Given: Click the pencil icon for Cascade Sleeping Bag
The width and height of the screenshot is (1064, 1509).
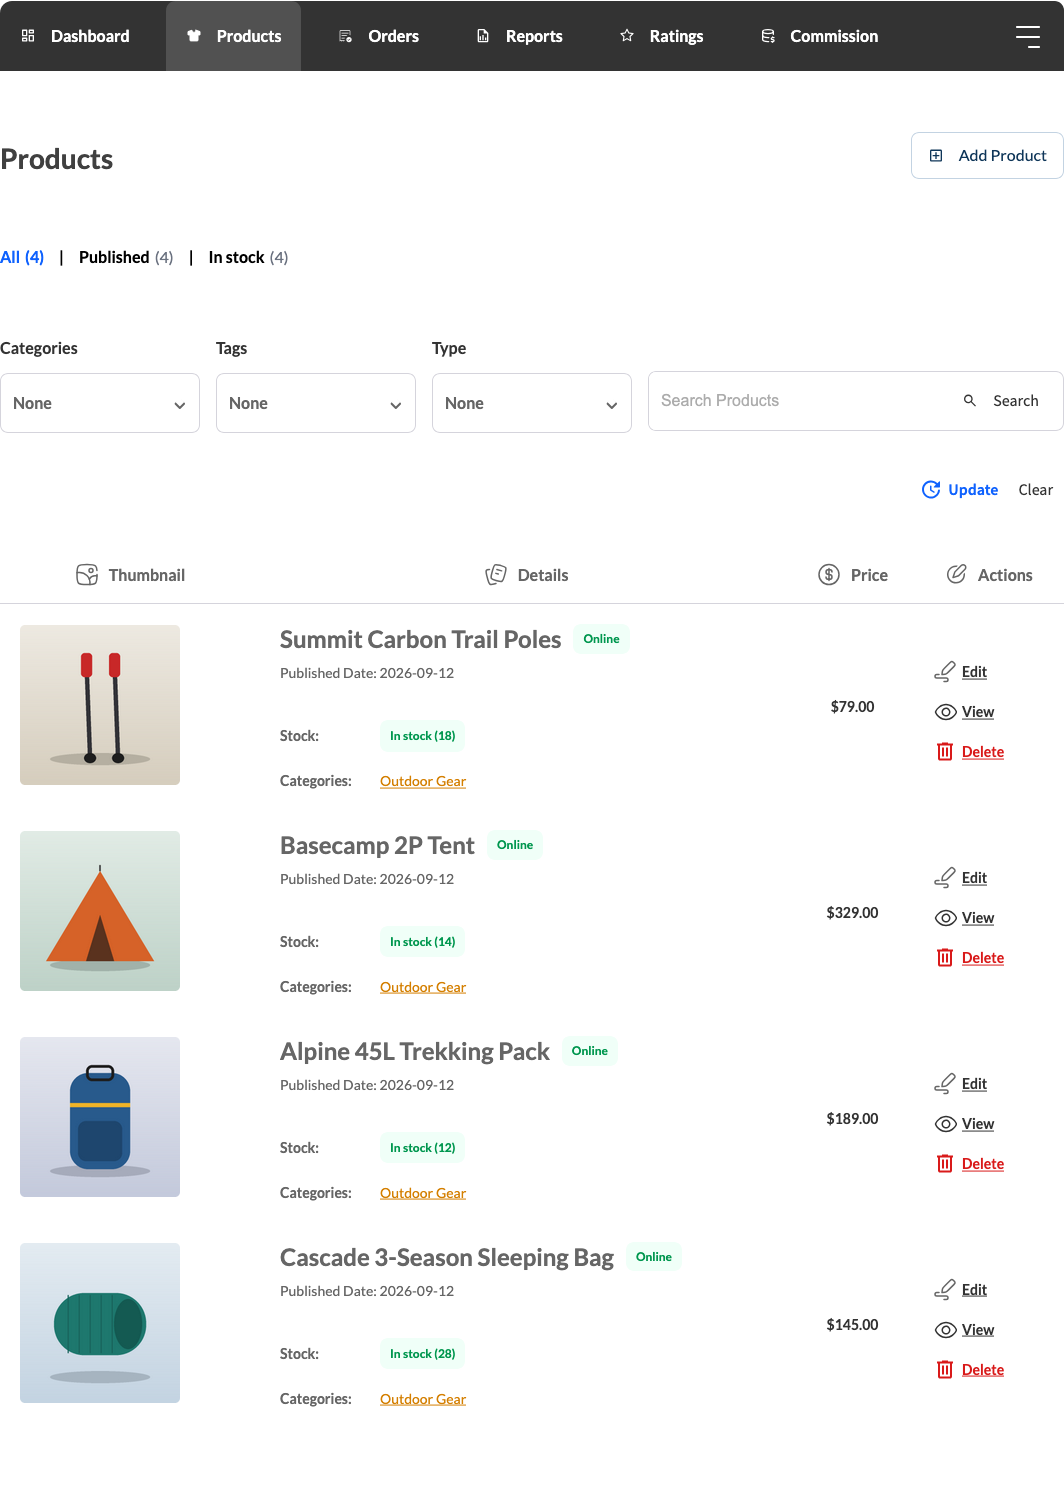Looking at the screenshot, I should click(x=945, y=1290).
